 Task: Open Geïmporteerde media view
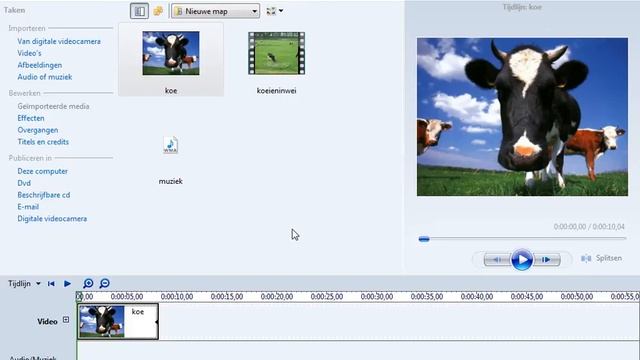pos(53,106)
